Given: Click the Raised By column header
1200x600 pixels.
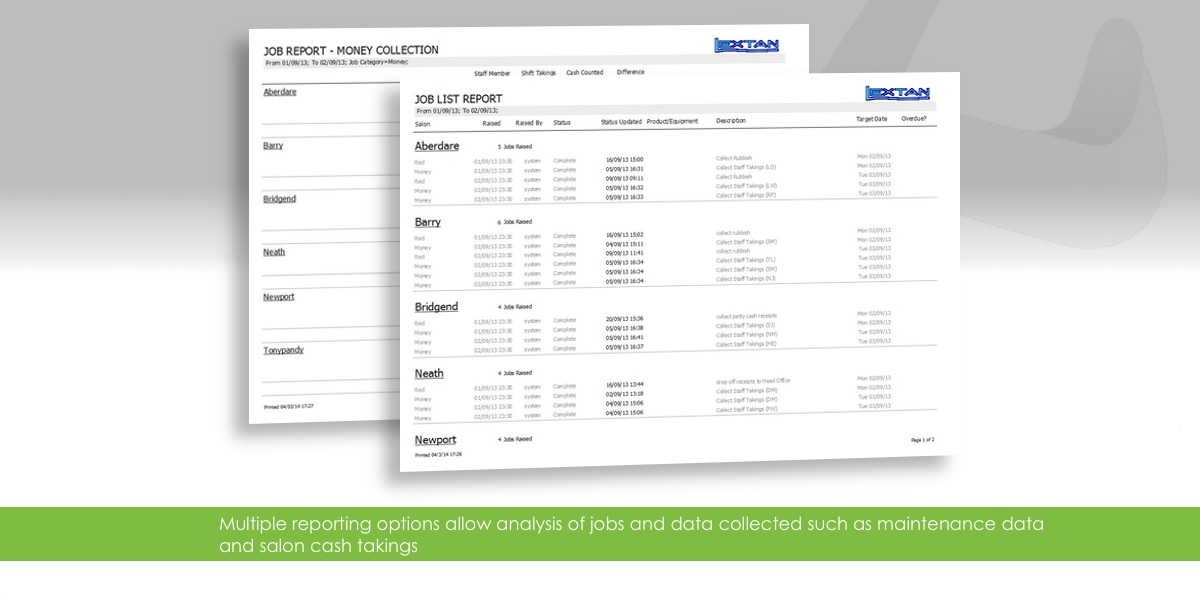Looking at the screenshot, I should (x=529, y=123).
